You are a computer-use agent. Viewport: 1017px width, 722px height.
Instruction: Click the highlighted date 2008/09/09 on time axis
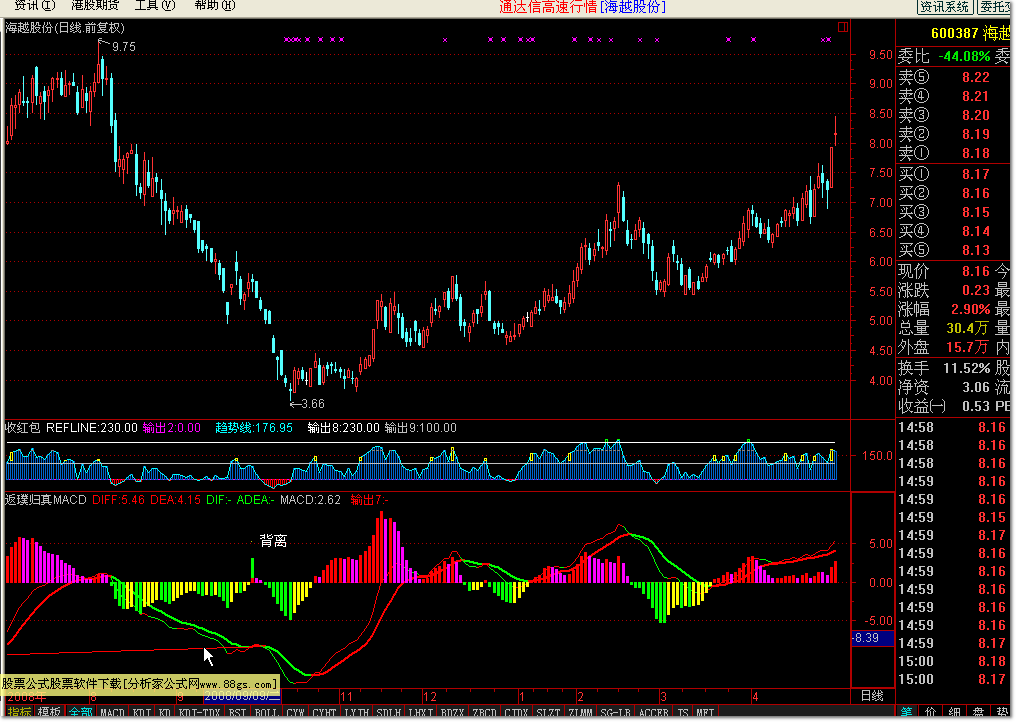click(242, 696)
